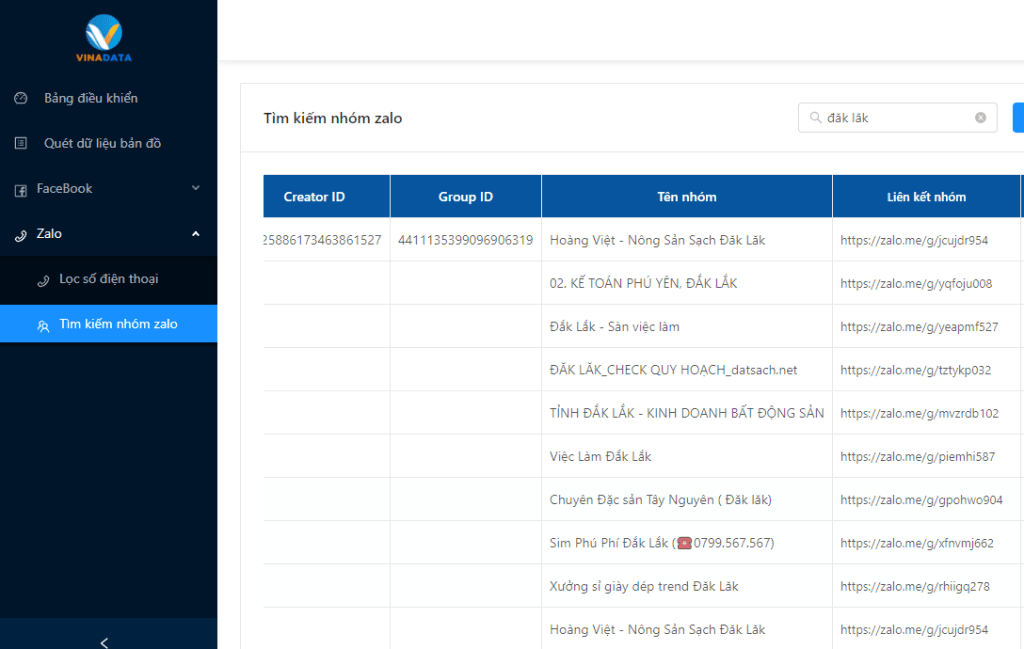Click the map data scan icon
The width and height of the screenshot is (1024, 649).
(x=21, y=143)
